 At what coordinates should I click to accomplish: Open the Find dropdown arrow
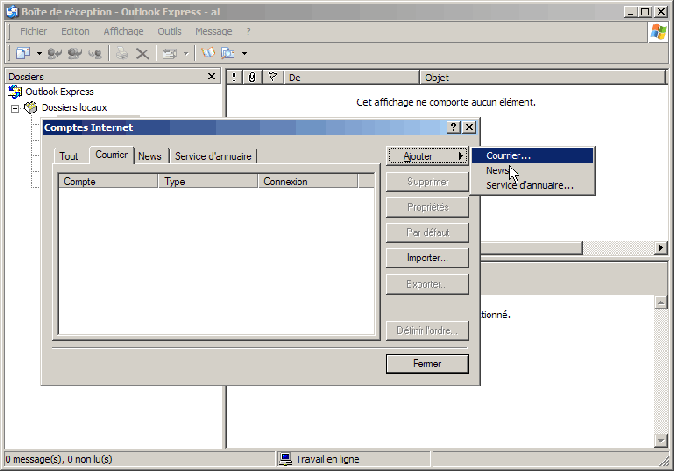244,54
